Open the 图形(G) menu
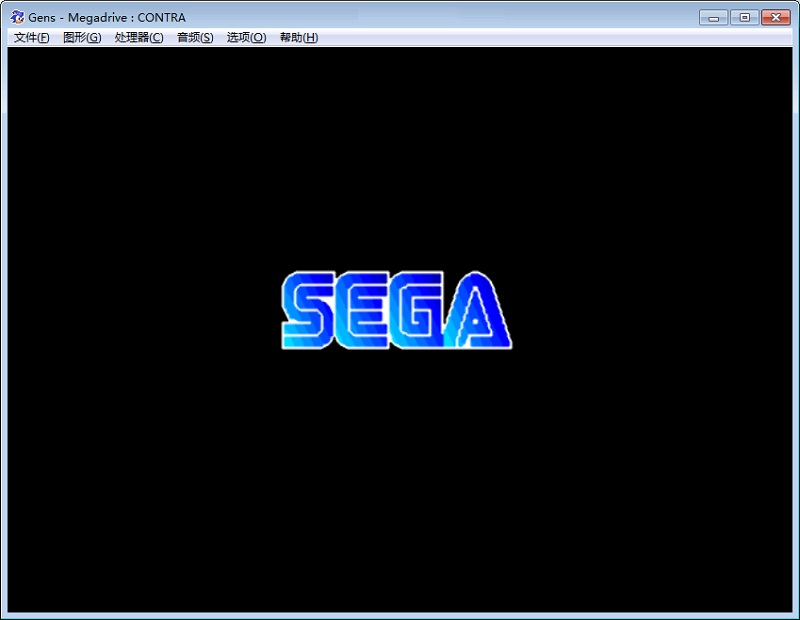Image resolution: width=800 pixels, height=620 pixels. click(82, 37)
